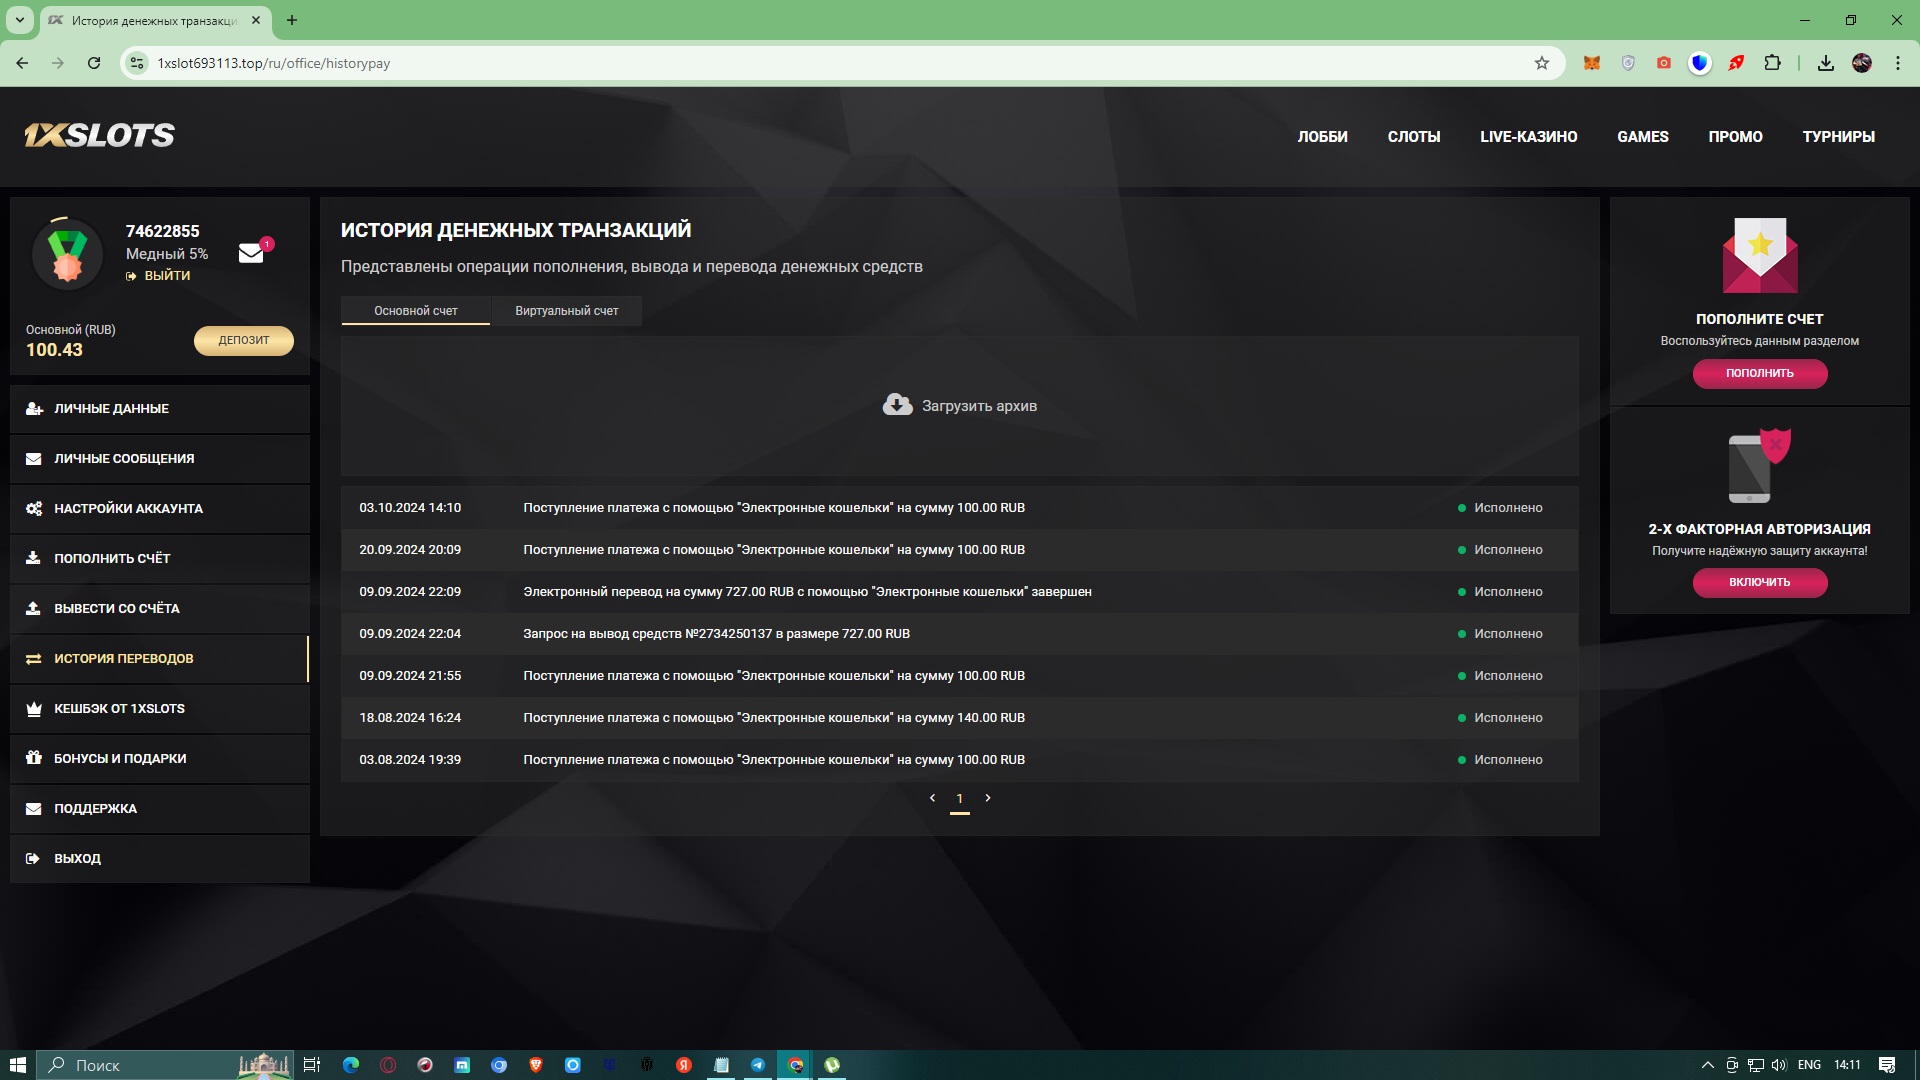The image size is (1920, 1080).
Task: Open browser extensions puzzle icon
Action: (x=1772, y=63)
